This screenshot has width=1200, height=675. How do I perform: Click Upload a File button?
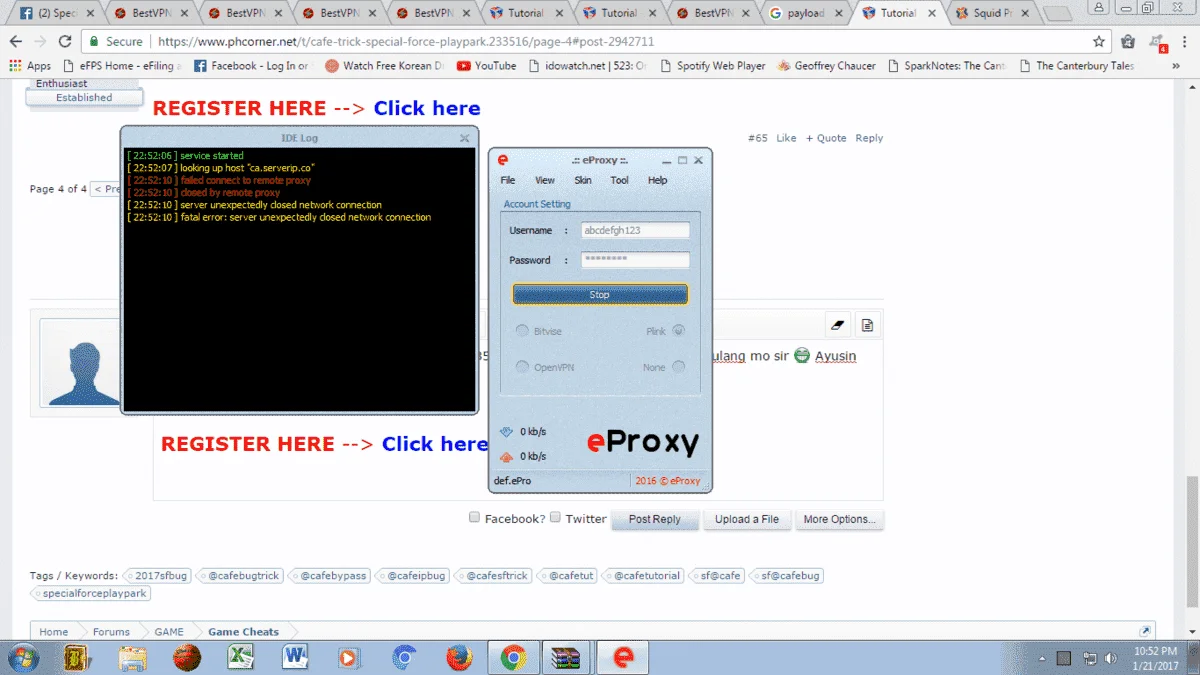[x=747, y=519]
